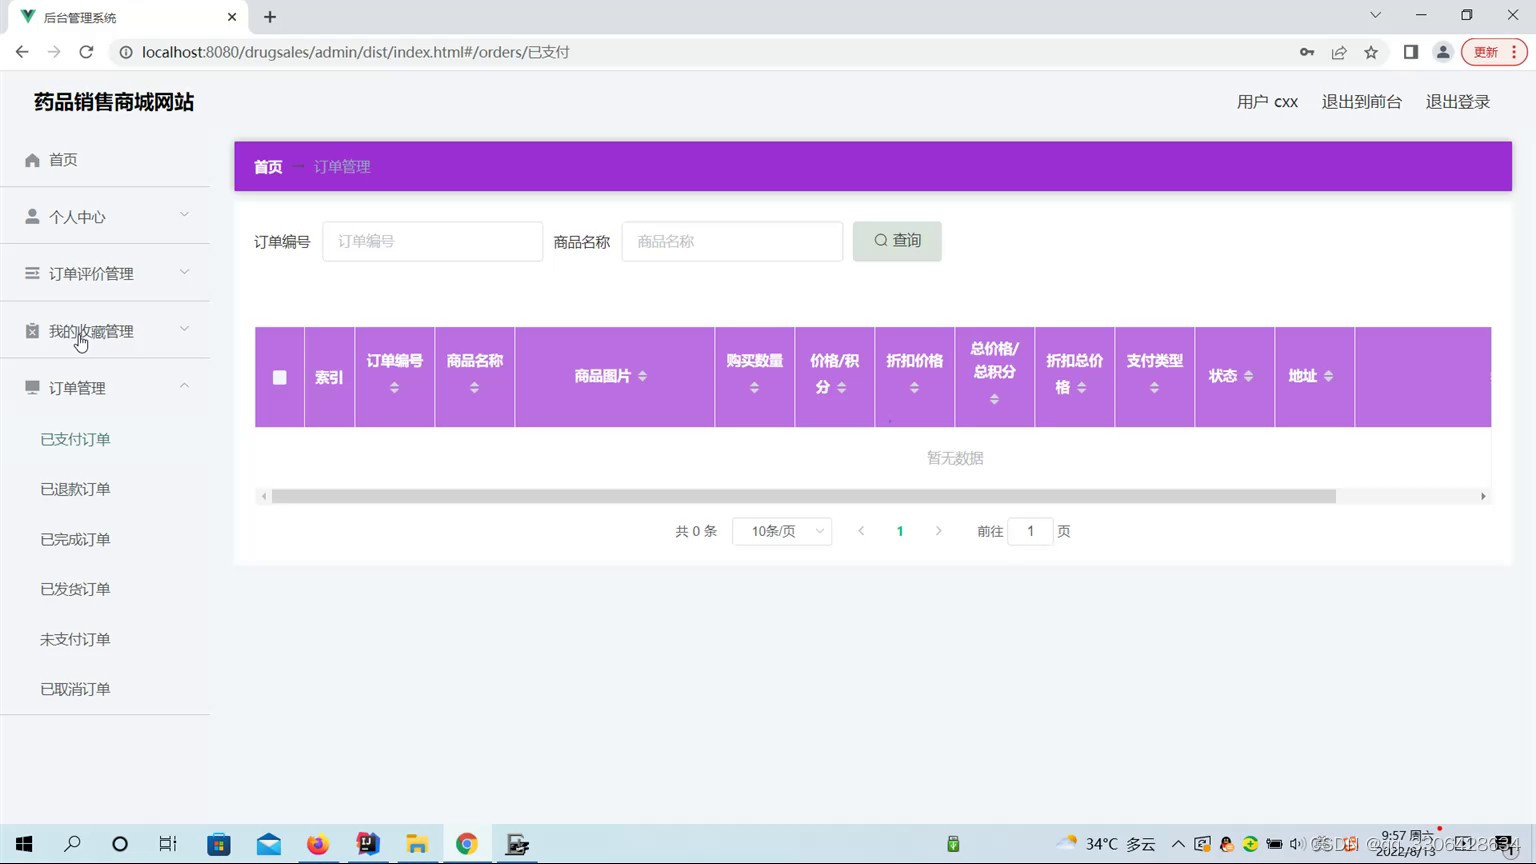This screenshot has height=864, width=1536.
Task: Click the 34°C 多云 weather widget
Action: (x=1107, y=844)
